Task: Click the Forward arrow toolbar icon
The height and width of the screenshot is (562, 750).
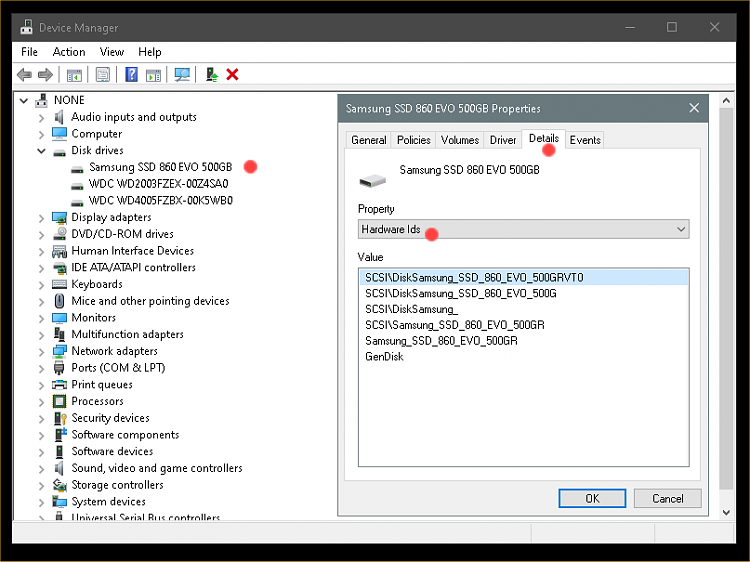Action: pos(45,75)
